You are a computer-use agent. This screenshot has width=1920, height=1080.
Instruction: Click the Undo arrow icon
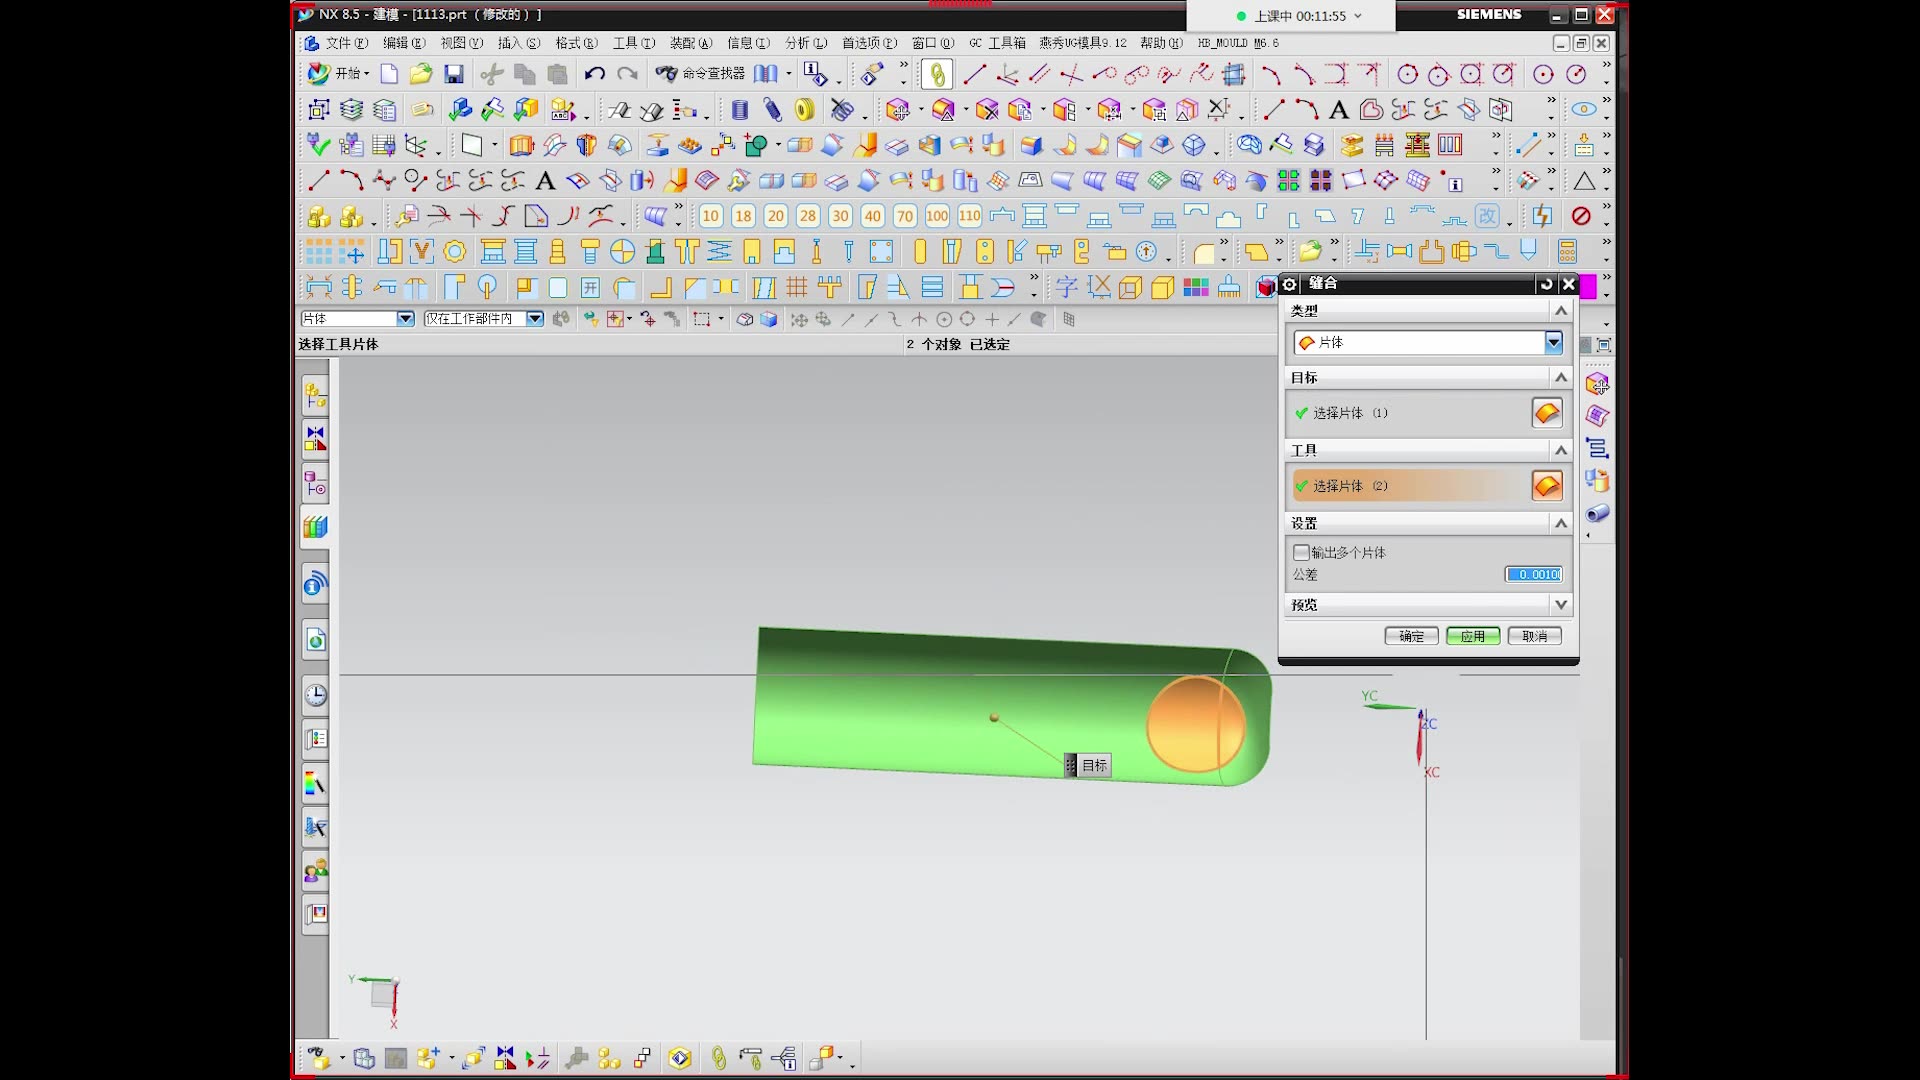click(x=595, y=74)
